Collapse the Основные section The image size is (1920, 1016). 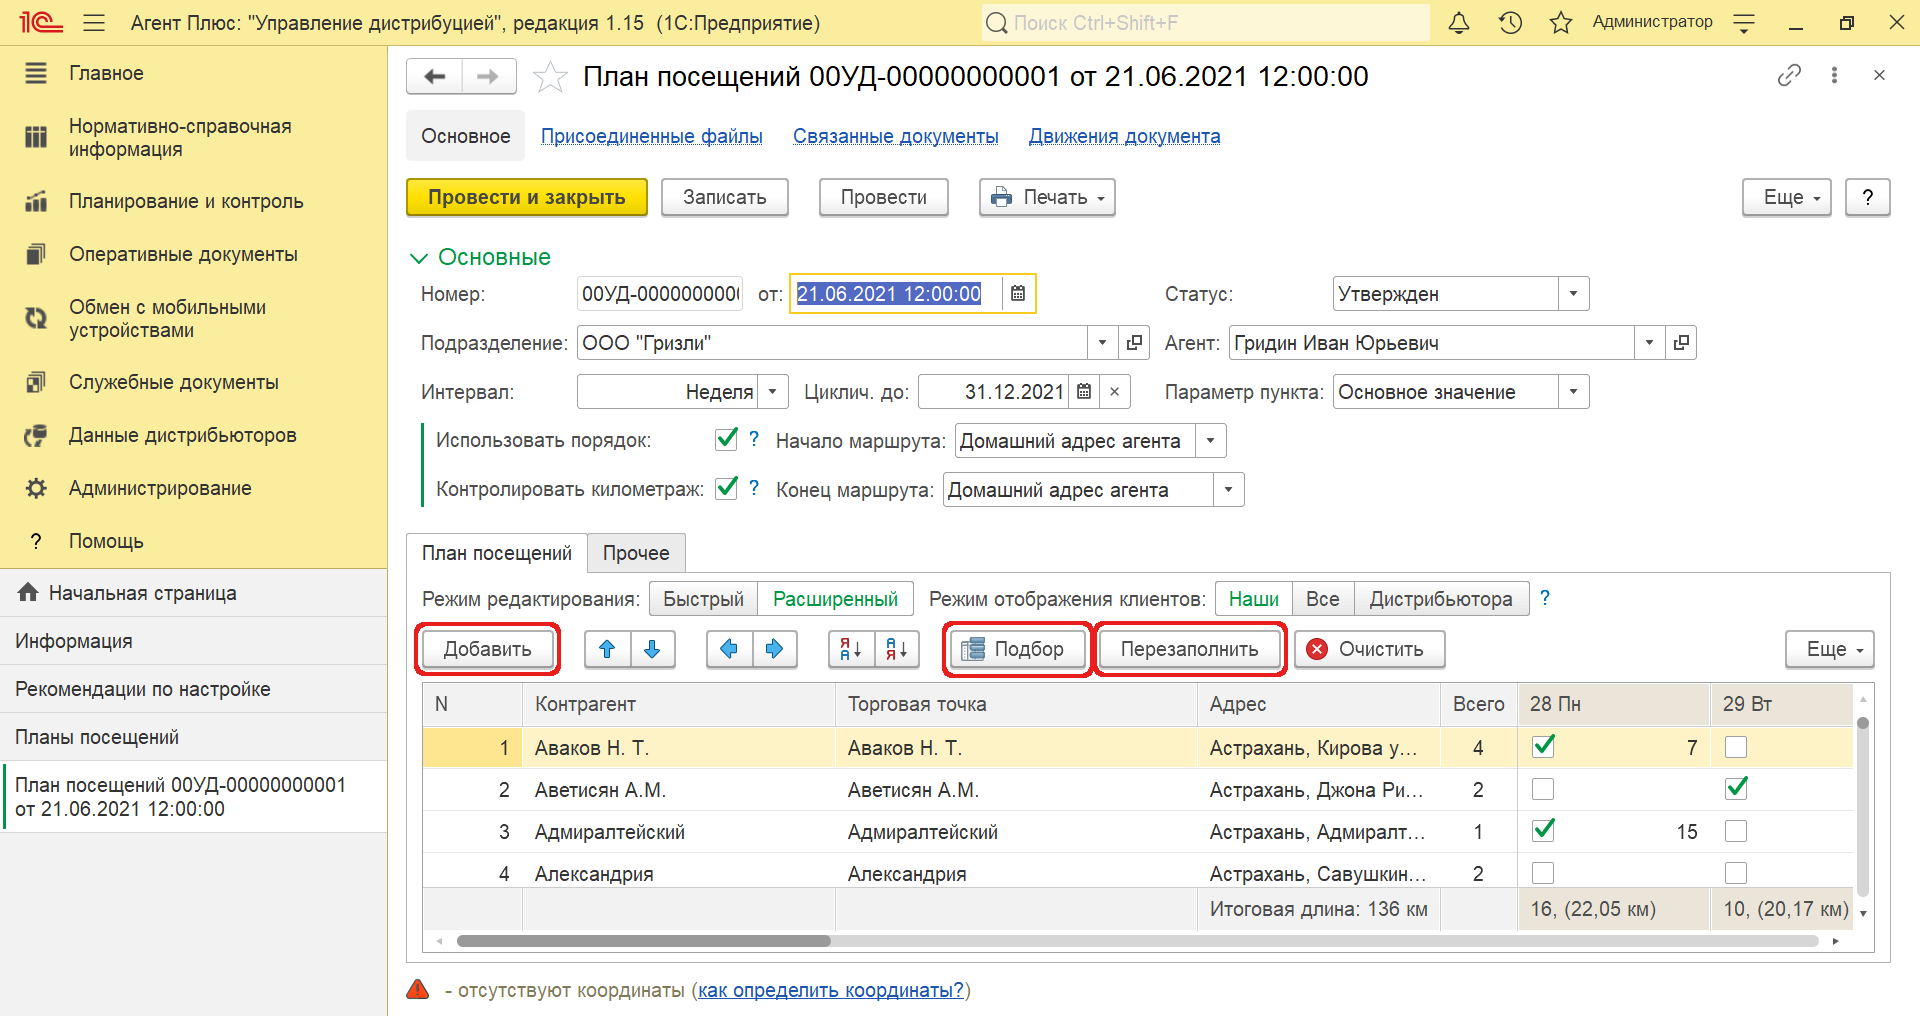[419, 258]
